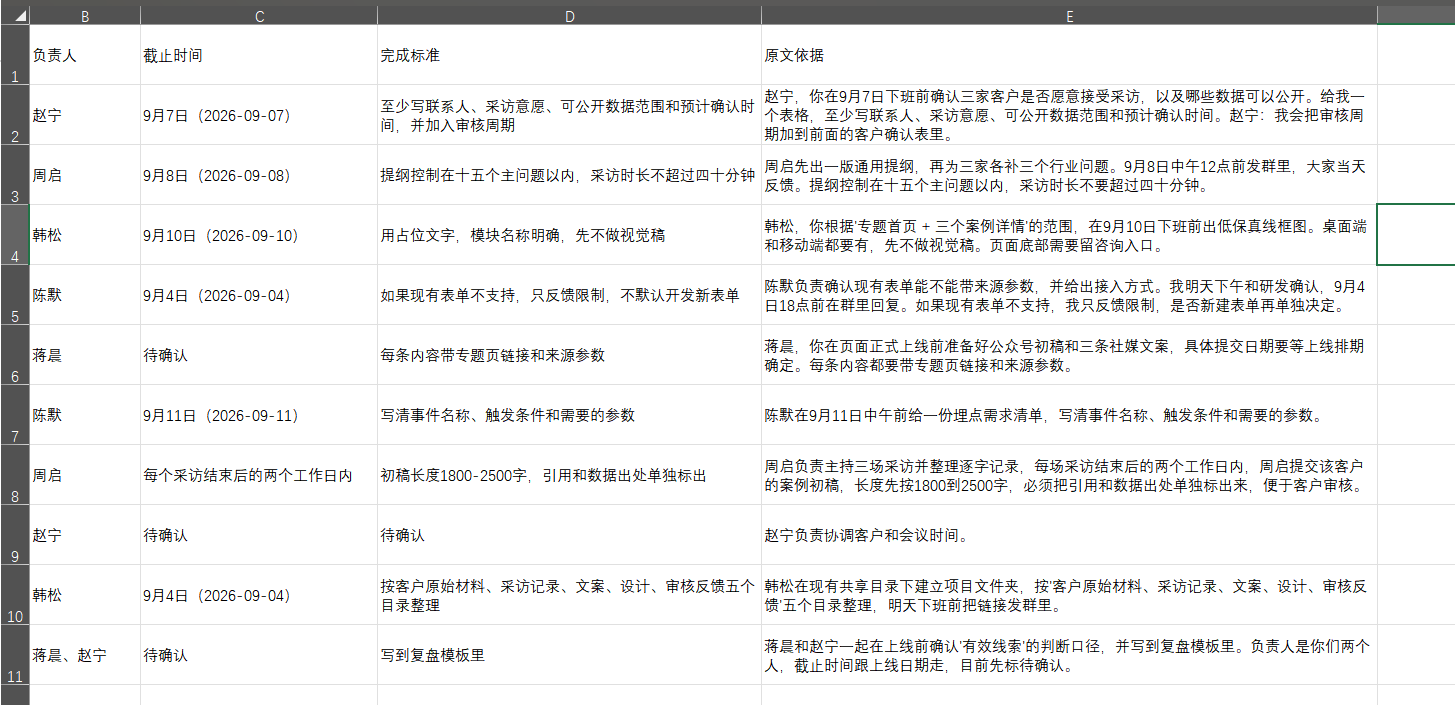Select column C header
The height and width of the screenshot is (705, 1455).
(x=259, y=16)
